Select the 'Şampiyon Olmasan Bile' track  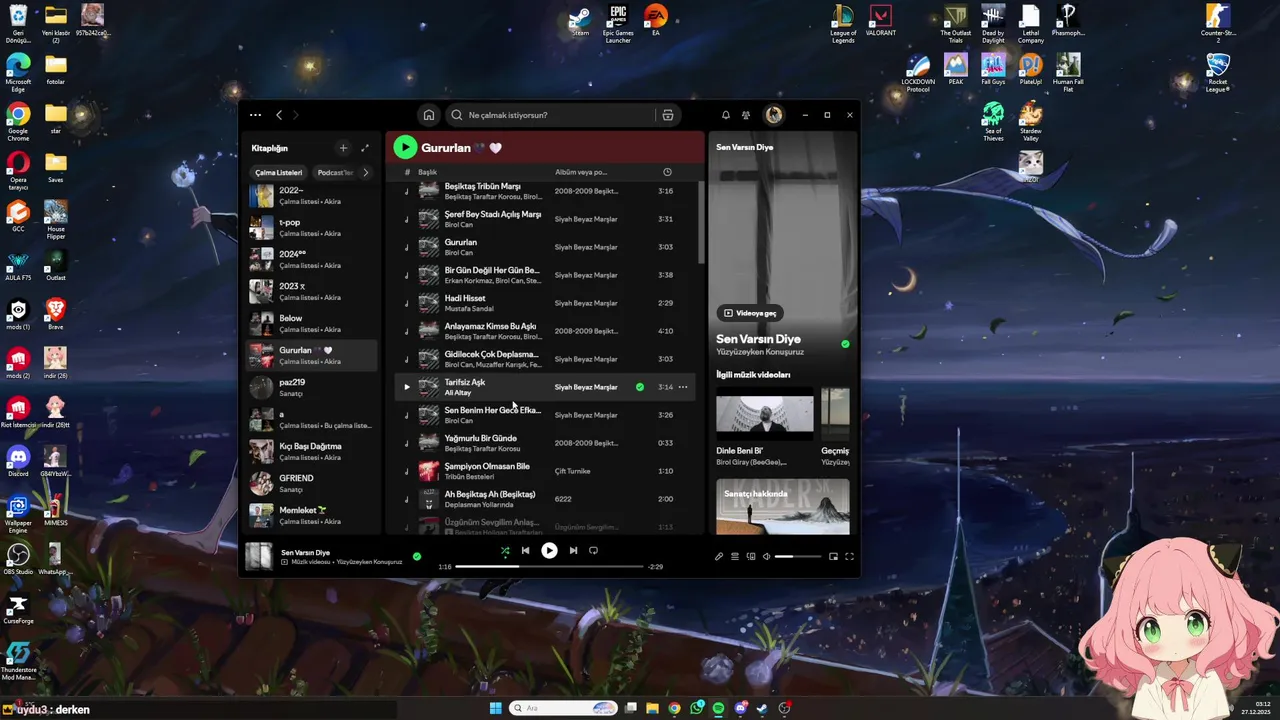tap(545, 471)
